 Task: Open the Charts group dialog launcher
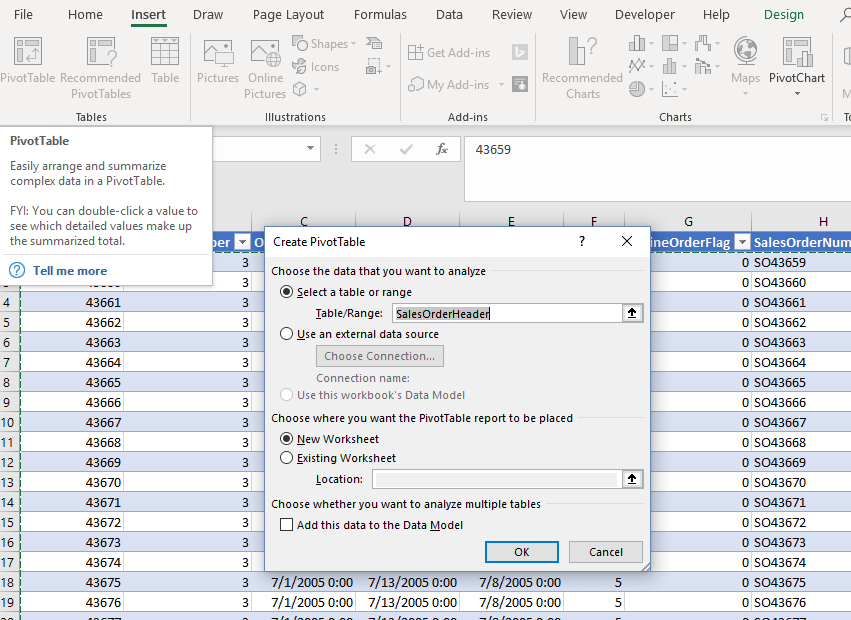[x=824, y=117]
